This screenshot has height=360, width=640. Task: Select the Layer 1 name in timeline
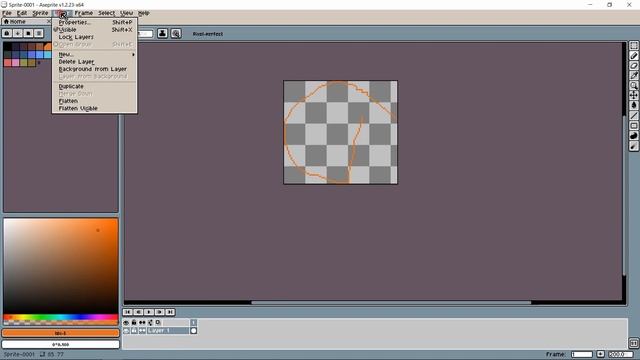point(168,331)
